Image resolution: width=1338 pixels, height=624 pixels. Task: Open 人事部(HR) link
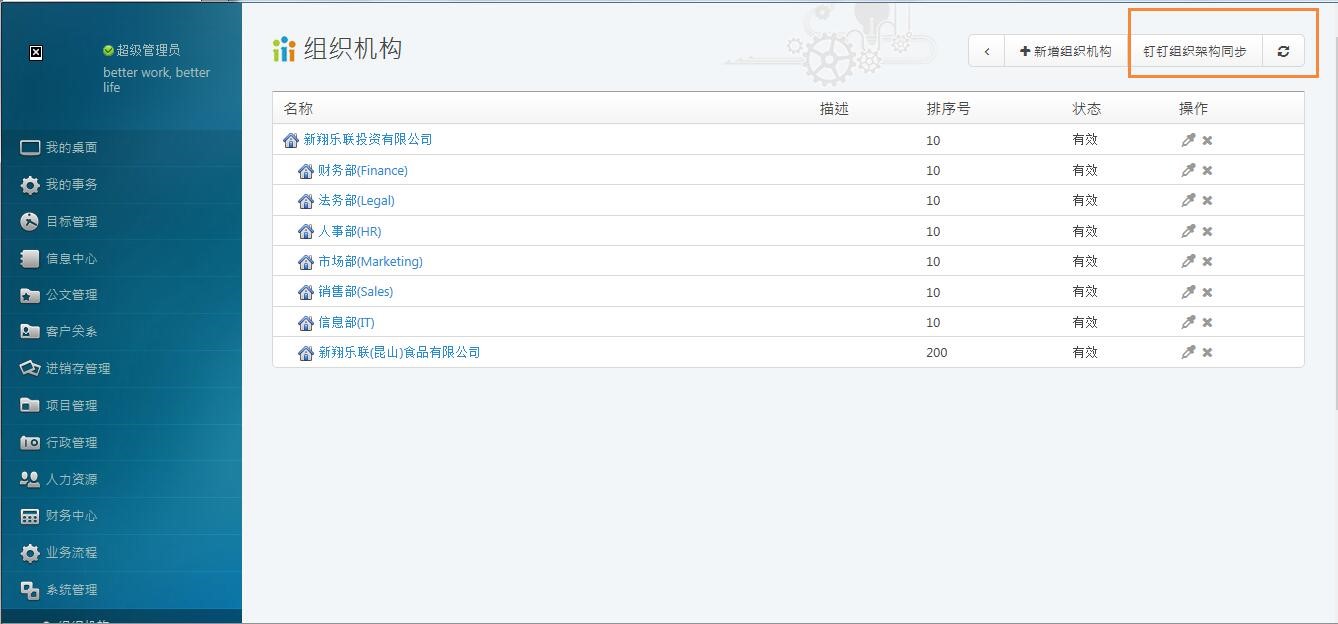click(x=350, y=232)
